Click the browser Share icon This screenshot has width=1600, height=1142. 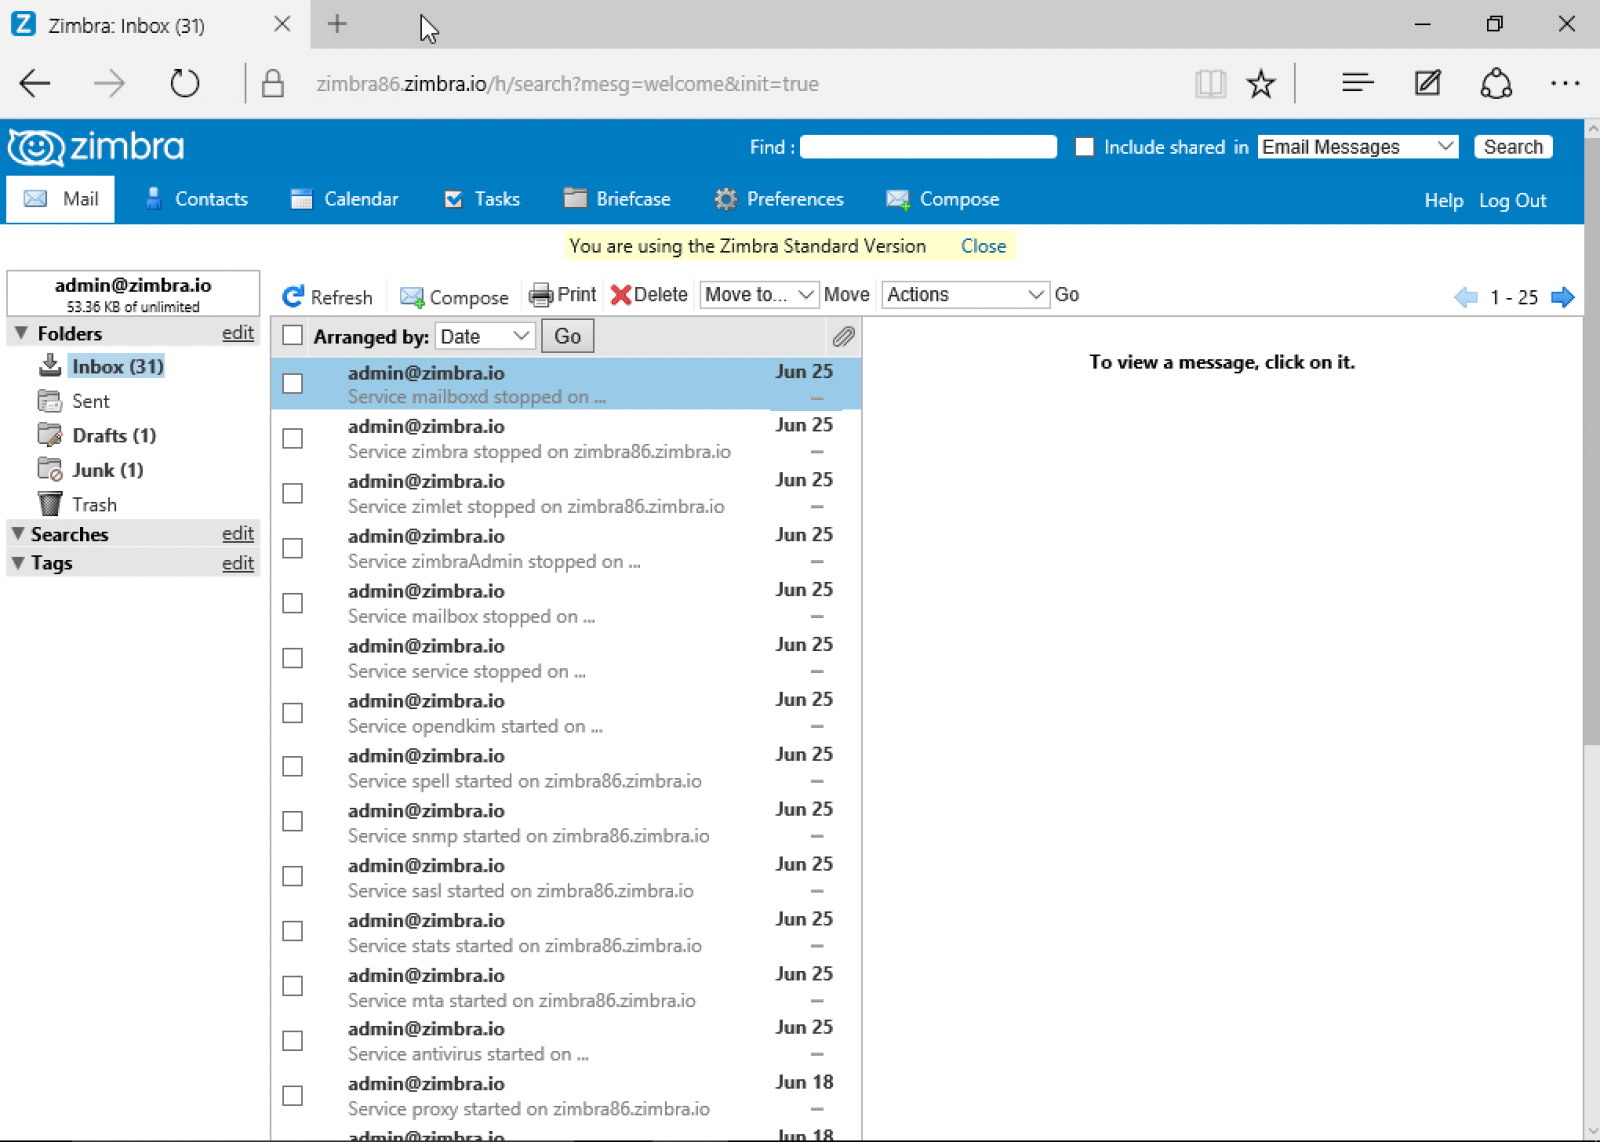click(1496, 83)
